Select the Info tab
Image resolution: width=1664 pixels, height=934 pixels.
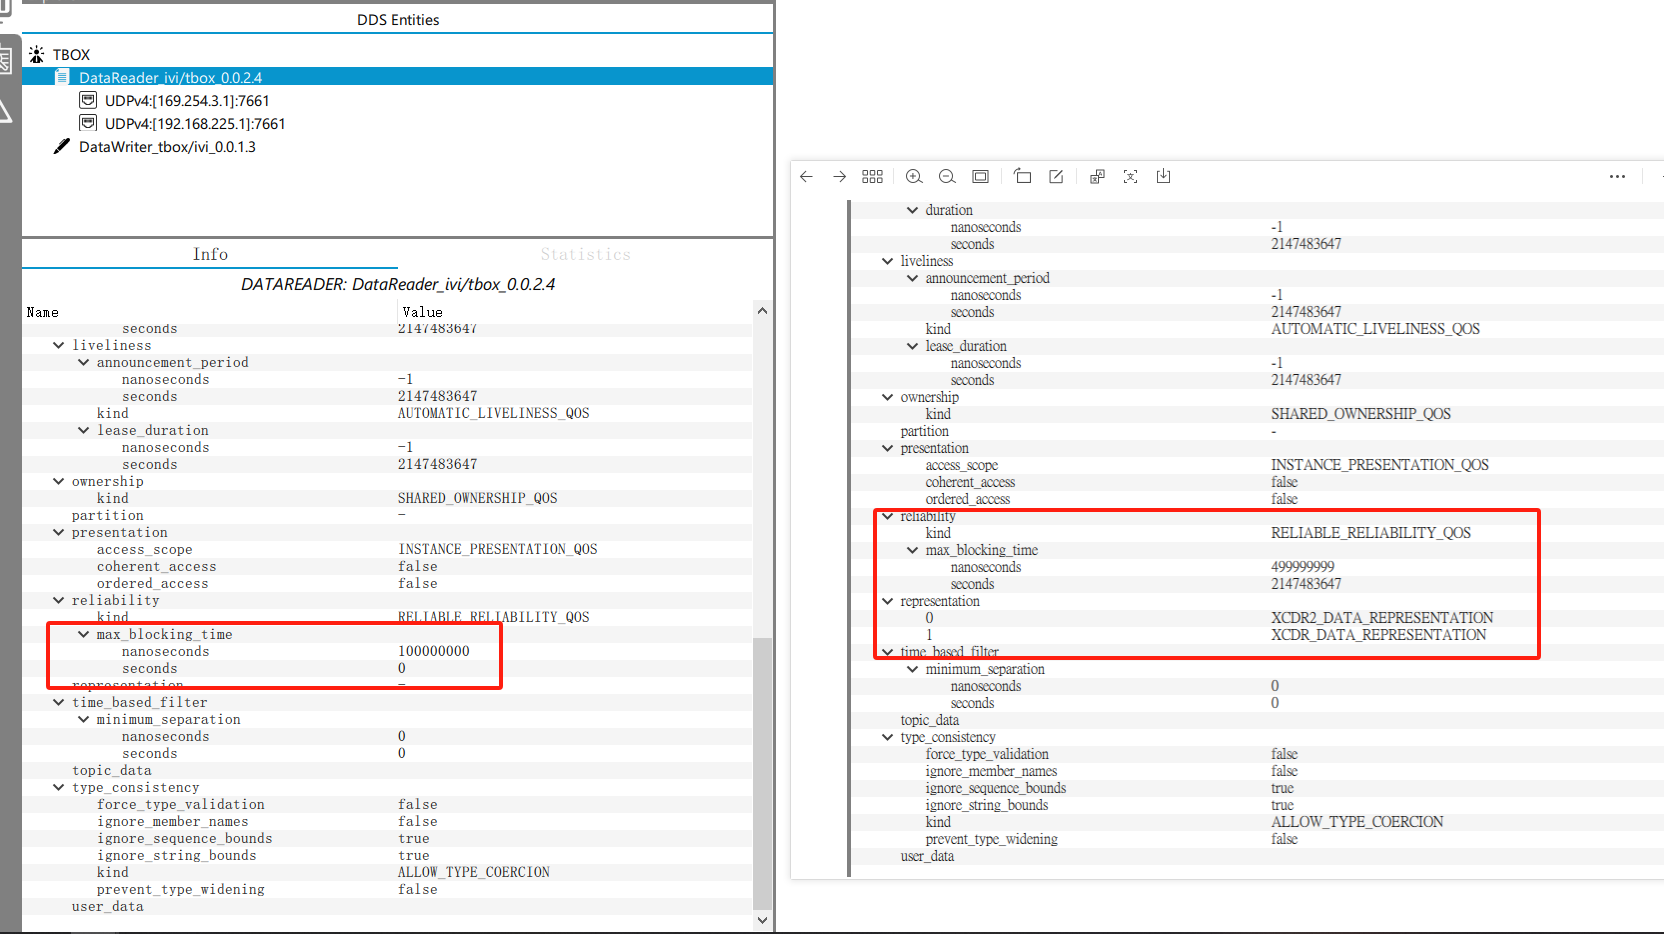pos(210,254)
